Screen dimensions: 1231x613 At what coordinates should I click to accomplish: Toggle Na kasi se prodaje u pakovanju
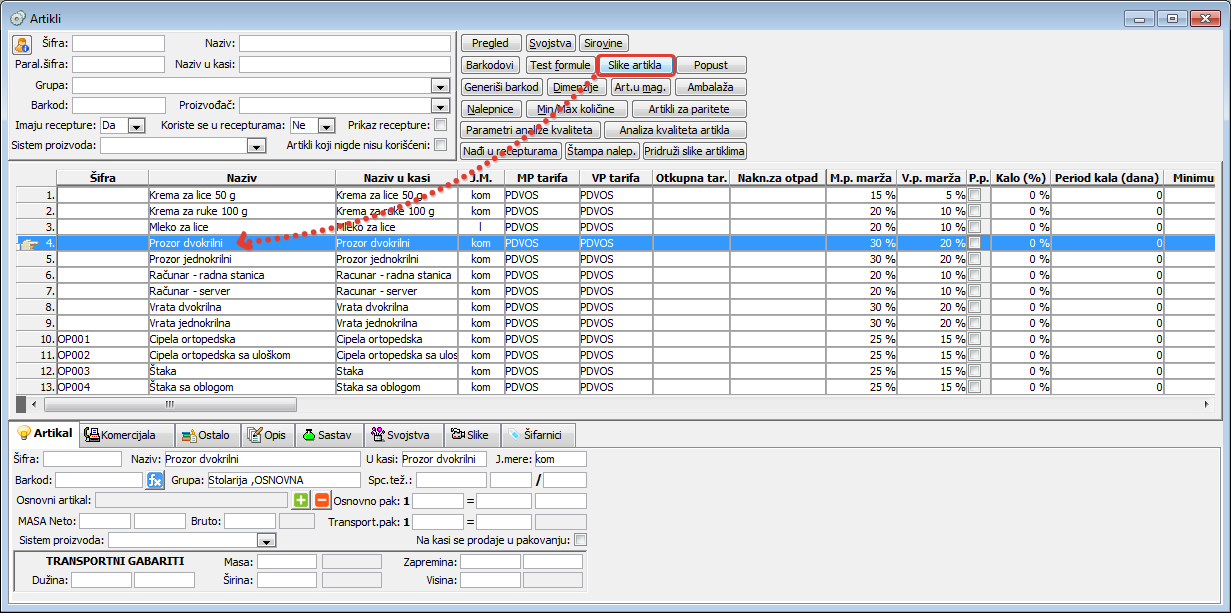[580, 540]
